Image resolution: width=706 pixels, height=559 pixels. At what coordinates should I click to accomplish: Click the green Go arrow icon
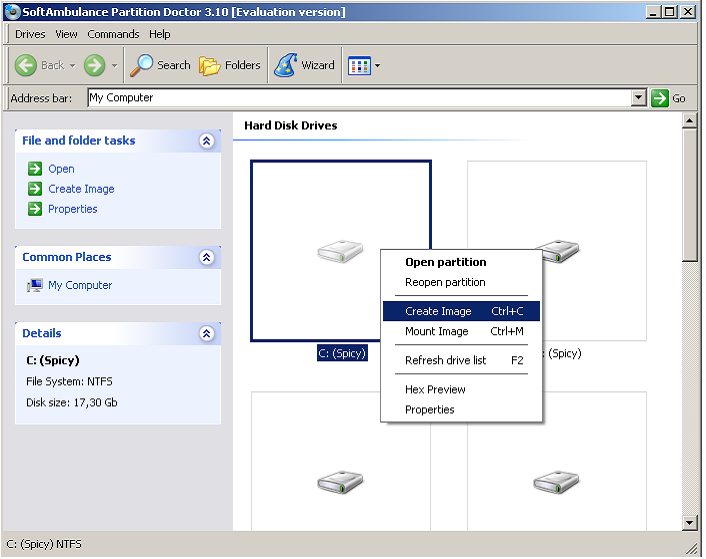click(660, 98)
